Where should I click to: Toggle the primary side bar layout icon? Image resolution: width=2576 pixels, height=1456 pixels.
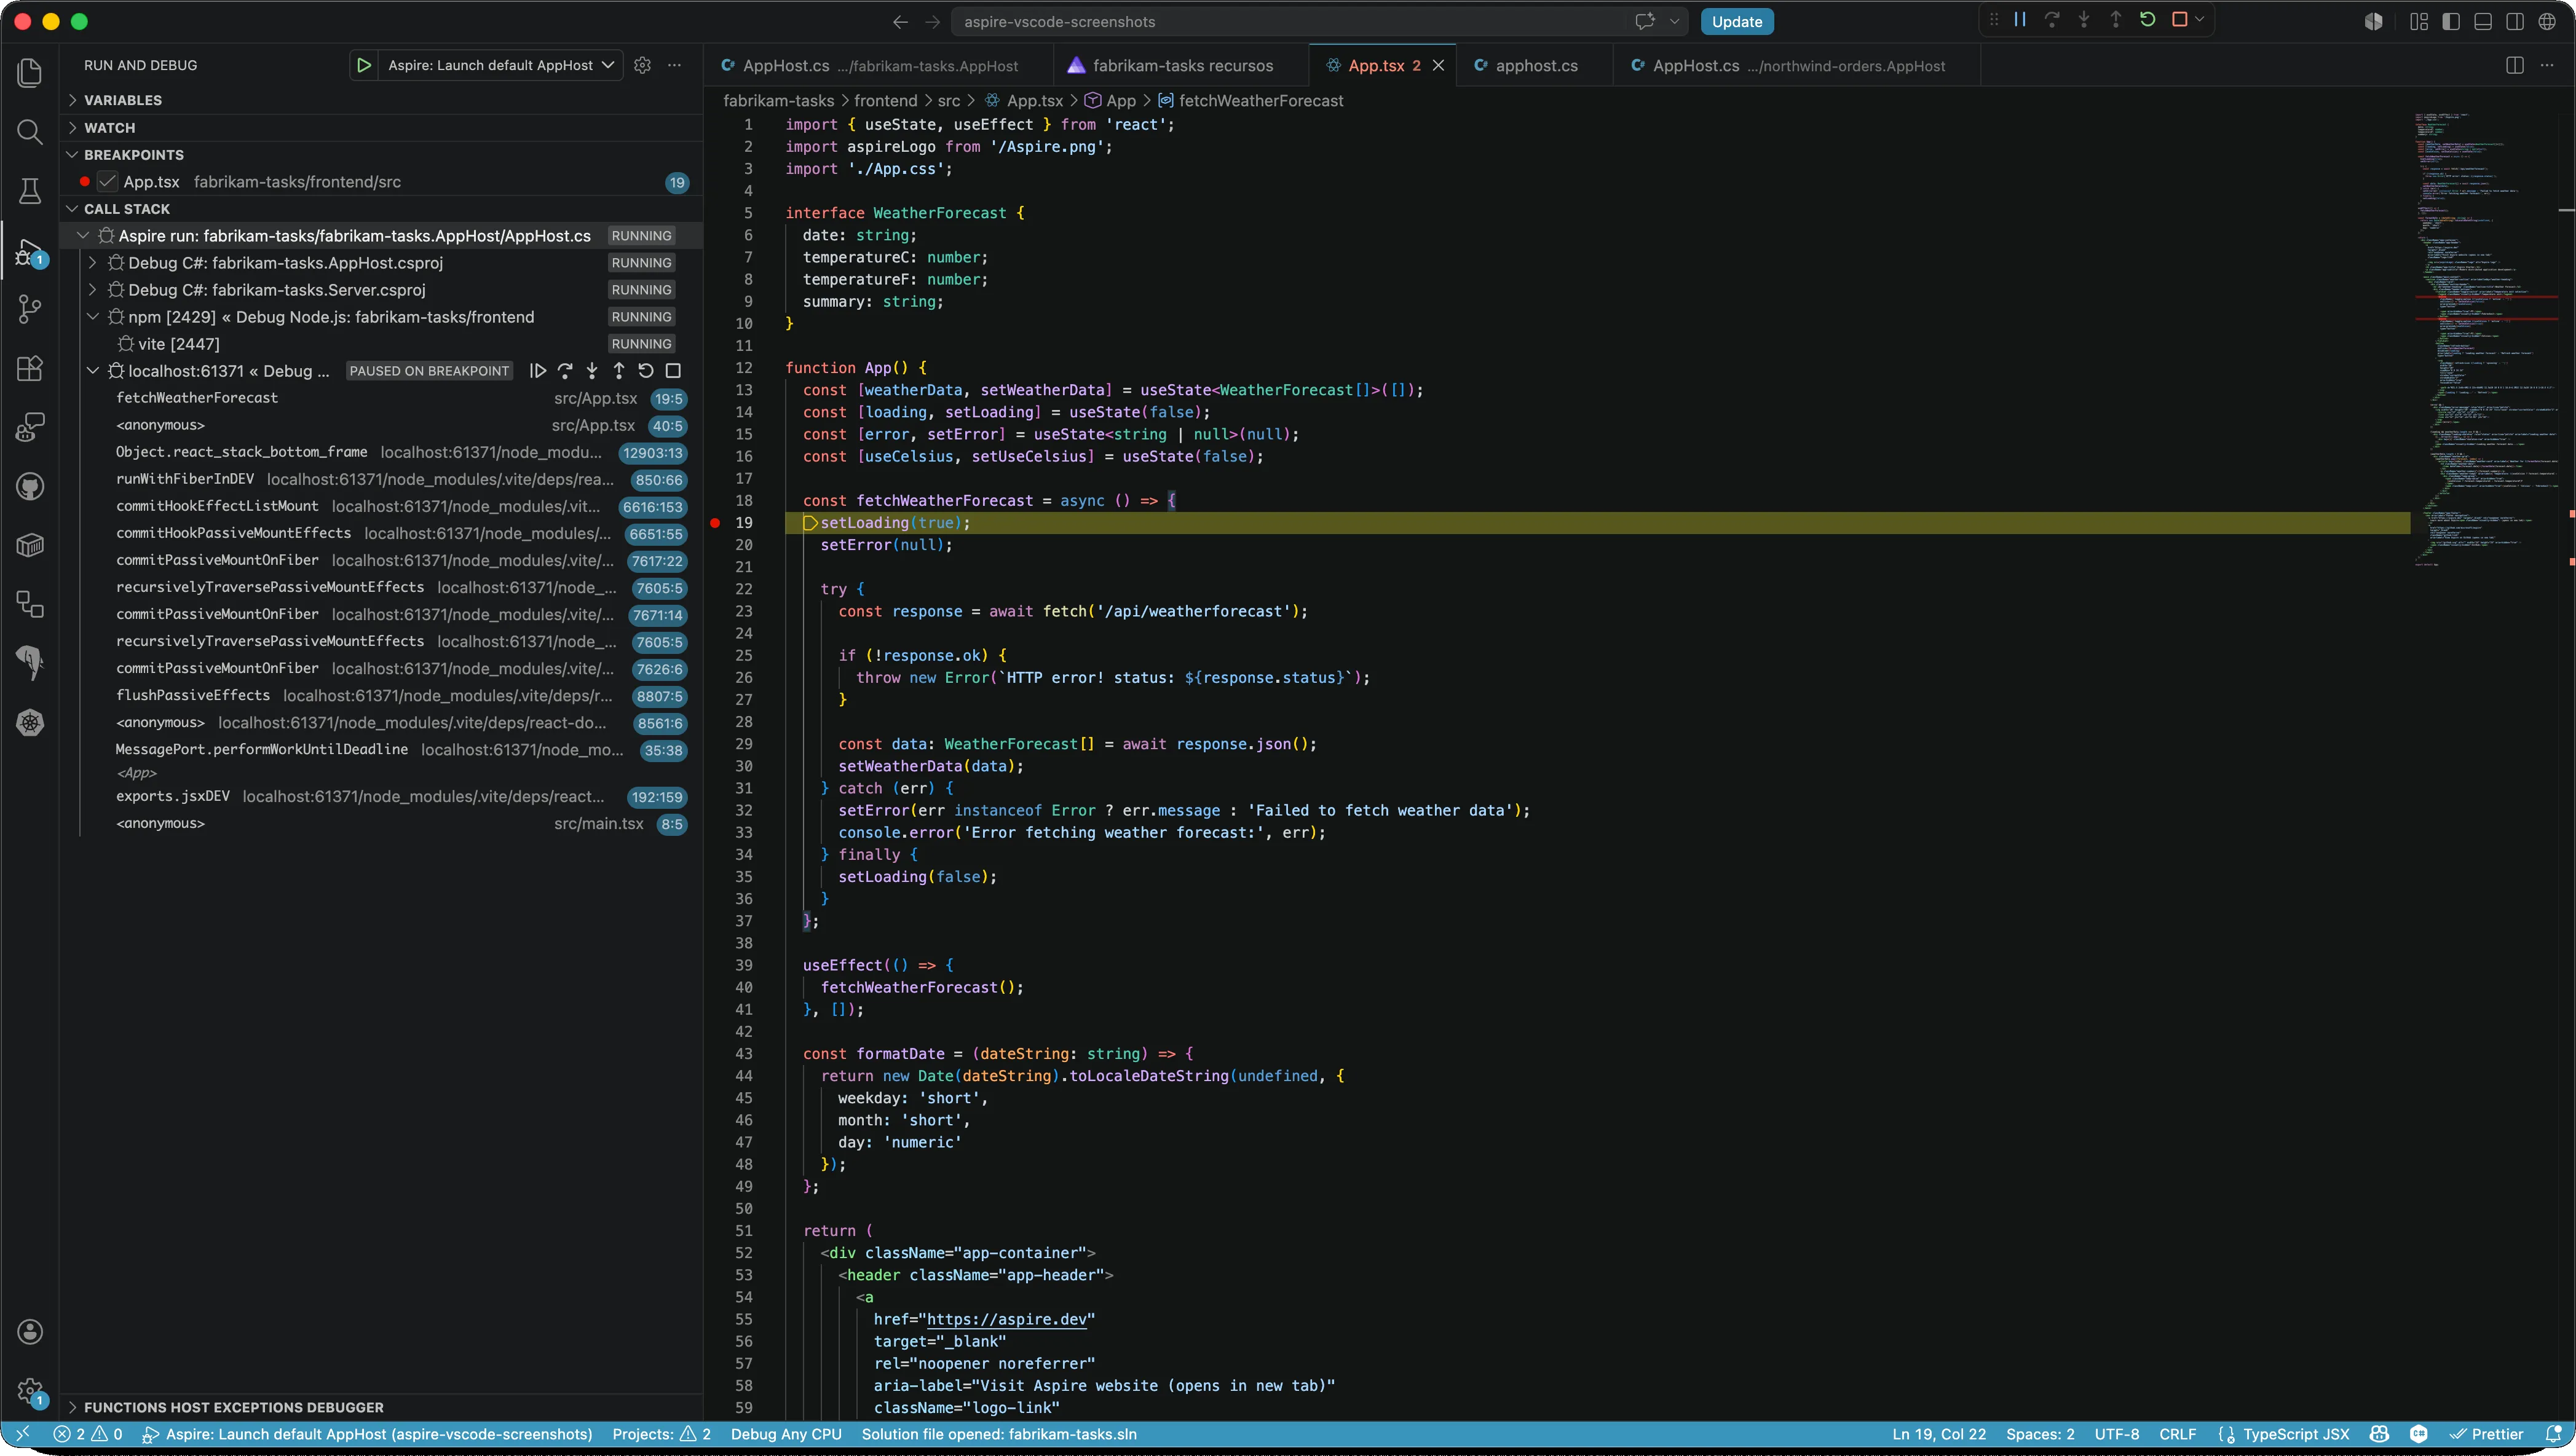[2451, 22]
